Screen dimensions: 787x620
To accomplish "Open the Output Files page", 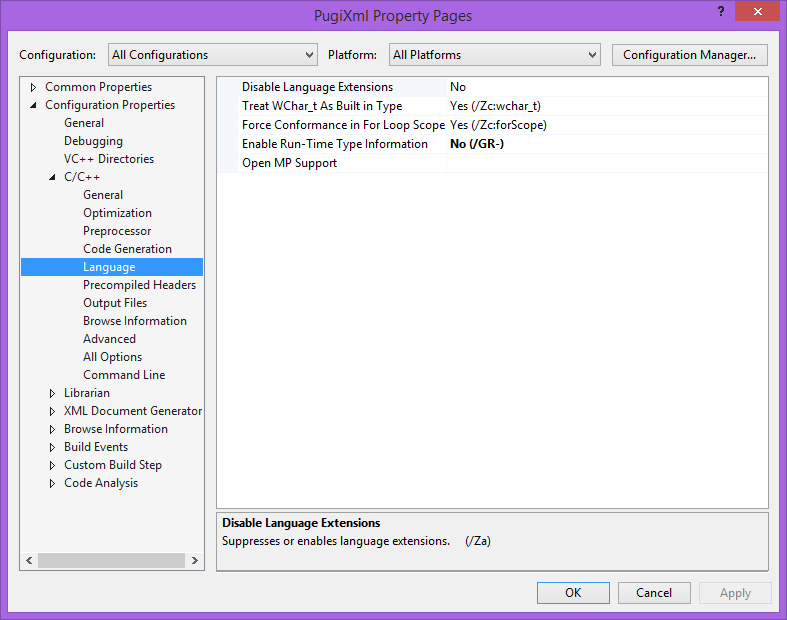I will tap(115, 303).
